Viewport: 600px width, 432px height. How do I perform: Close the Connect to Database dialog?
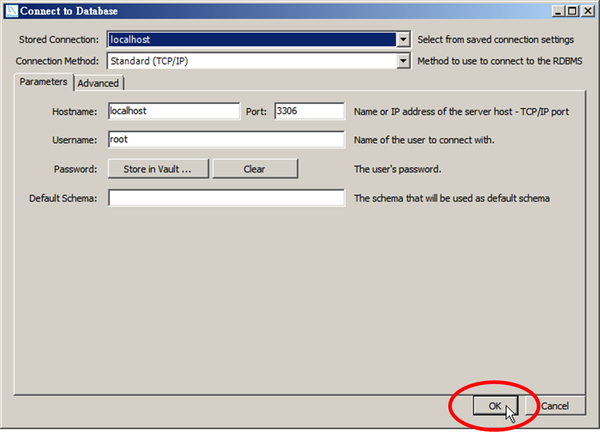tap(587, 11)
